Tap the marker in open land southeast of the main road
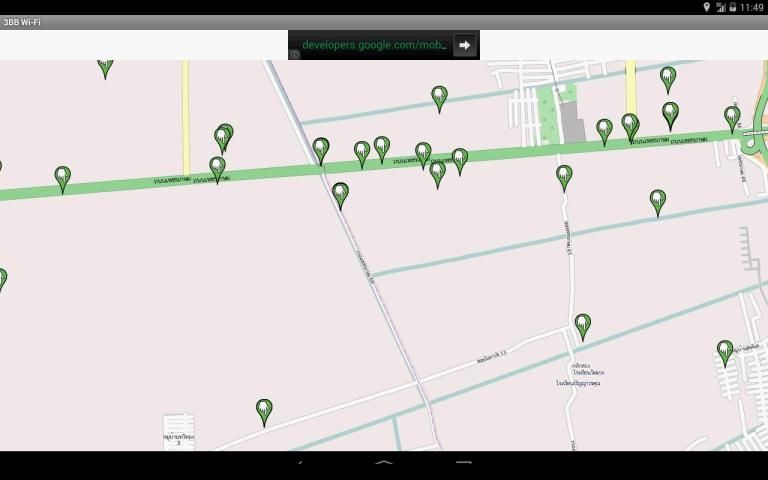The height and width of the screenshot is (480, 768). tap(658, 201)
